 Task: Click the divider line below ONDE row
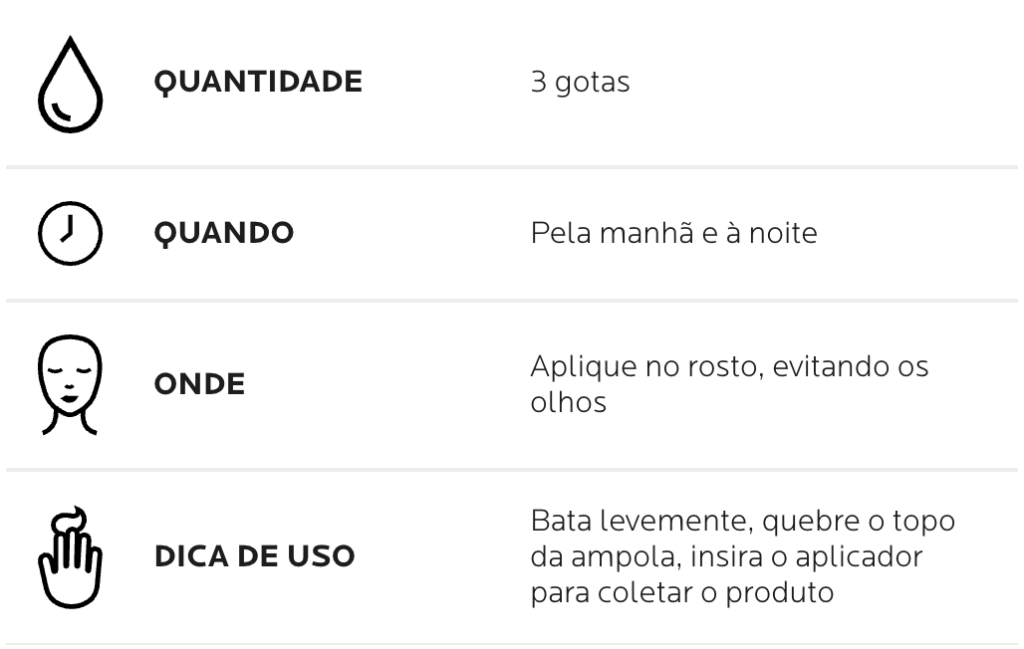(512, 469)
